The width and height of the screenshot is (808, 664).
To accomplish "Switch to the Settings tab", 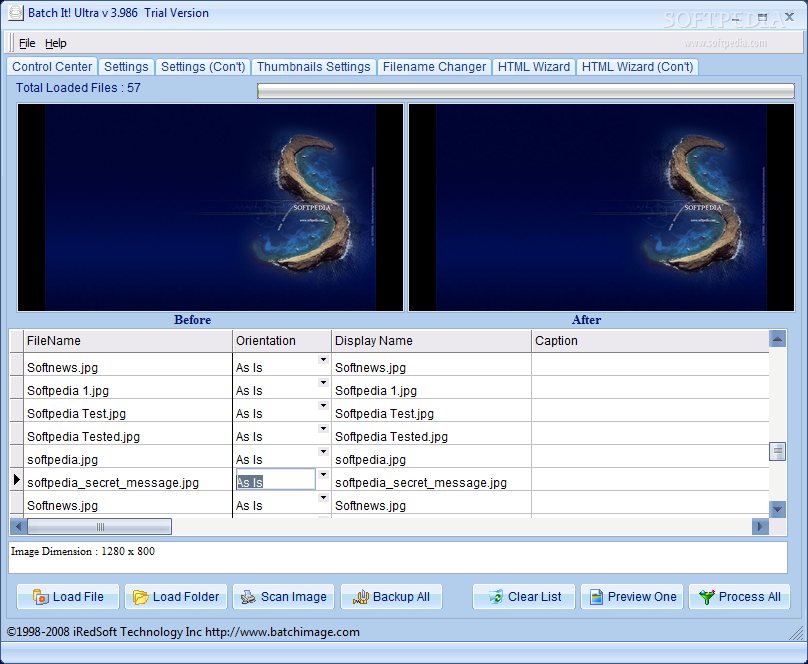I will click(x=126, y=67).
